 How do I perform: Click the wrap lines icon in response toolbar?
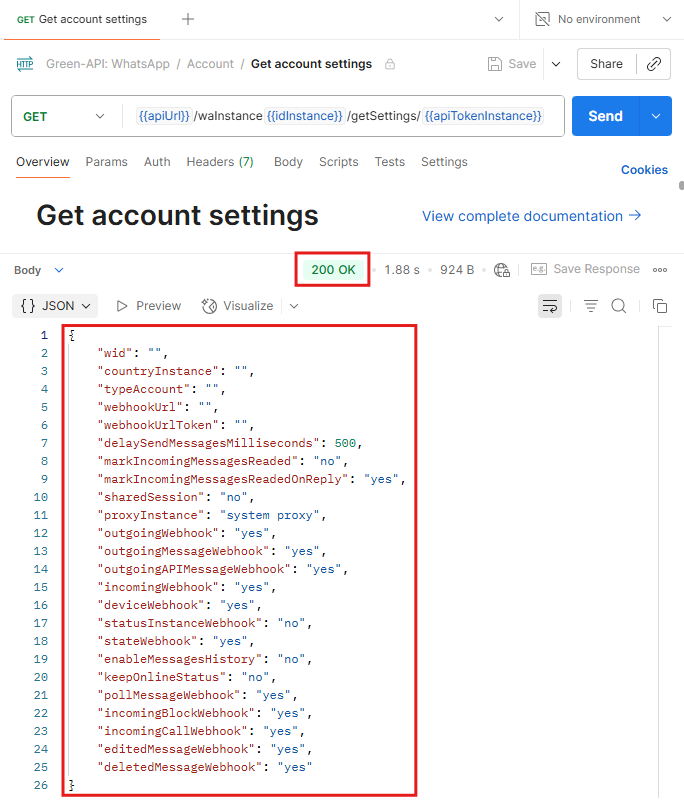[550, 306]
